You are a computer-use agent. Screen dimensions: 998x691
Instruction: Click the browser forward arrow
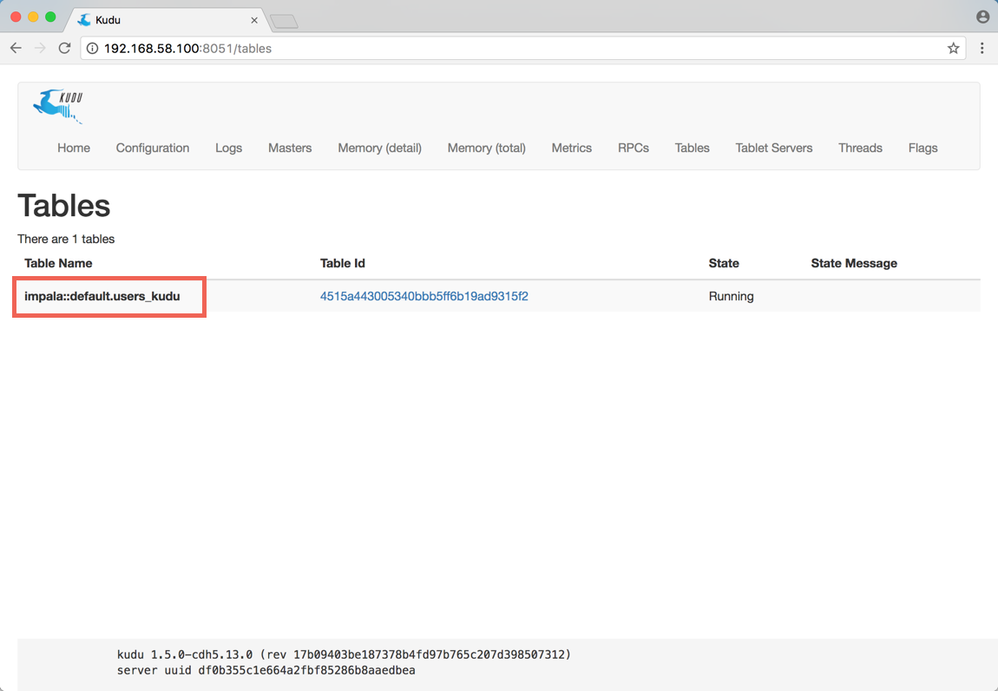pyautogui.click(x=40, y=48)
